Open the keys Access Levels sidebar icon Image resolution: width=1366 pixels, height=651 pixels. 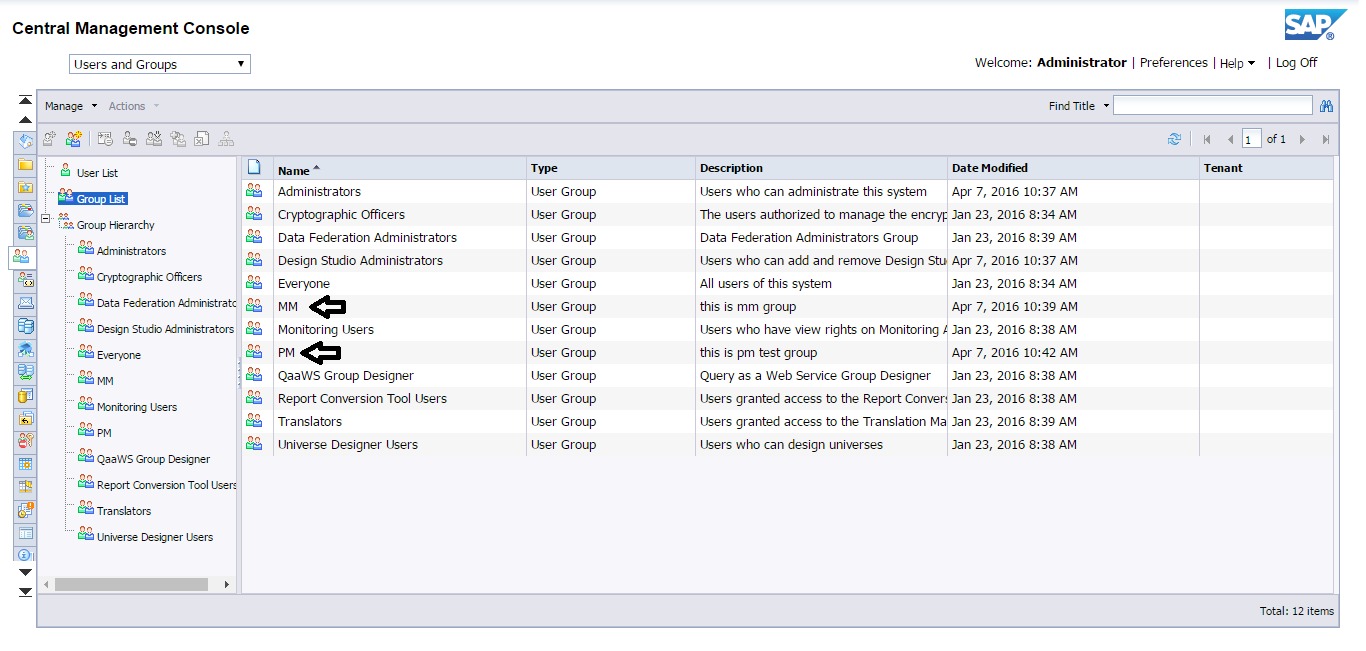pos(25,440)
